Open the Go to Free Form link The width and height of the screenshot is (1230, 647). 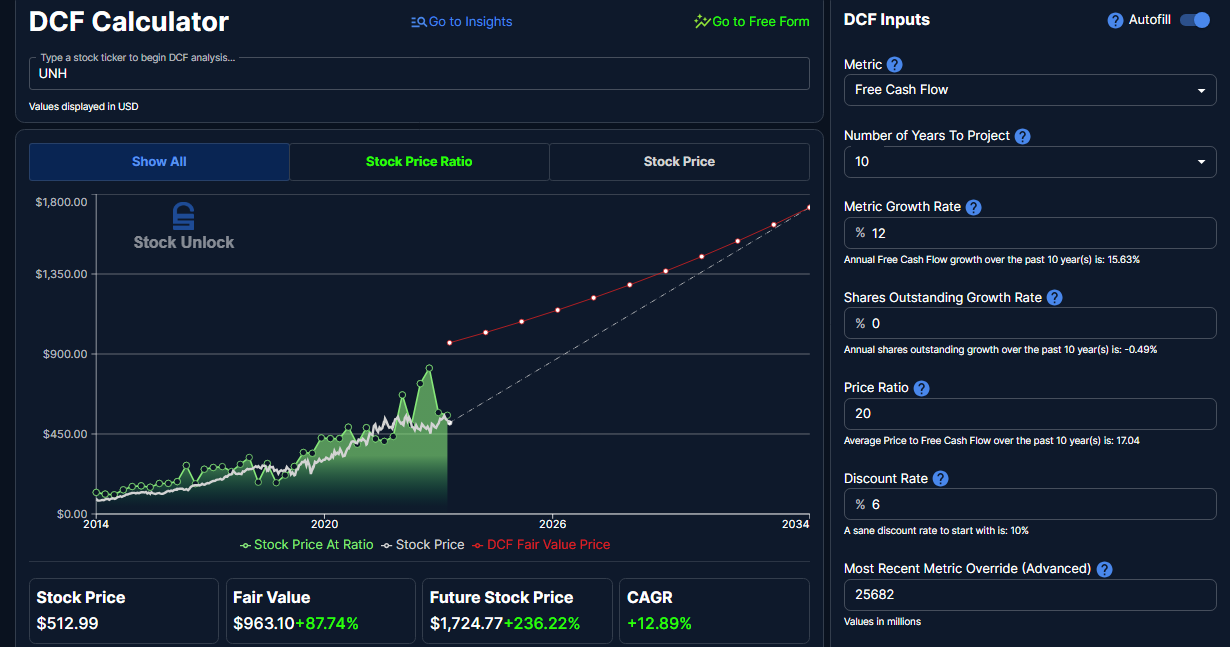click(x=752, y=21)
